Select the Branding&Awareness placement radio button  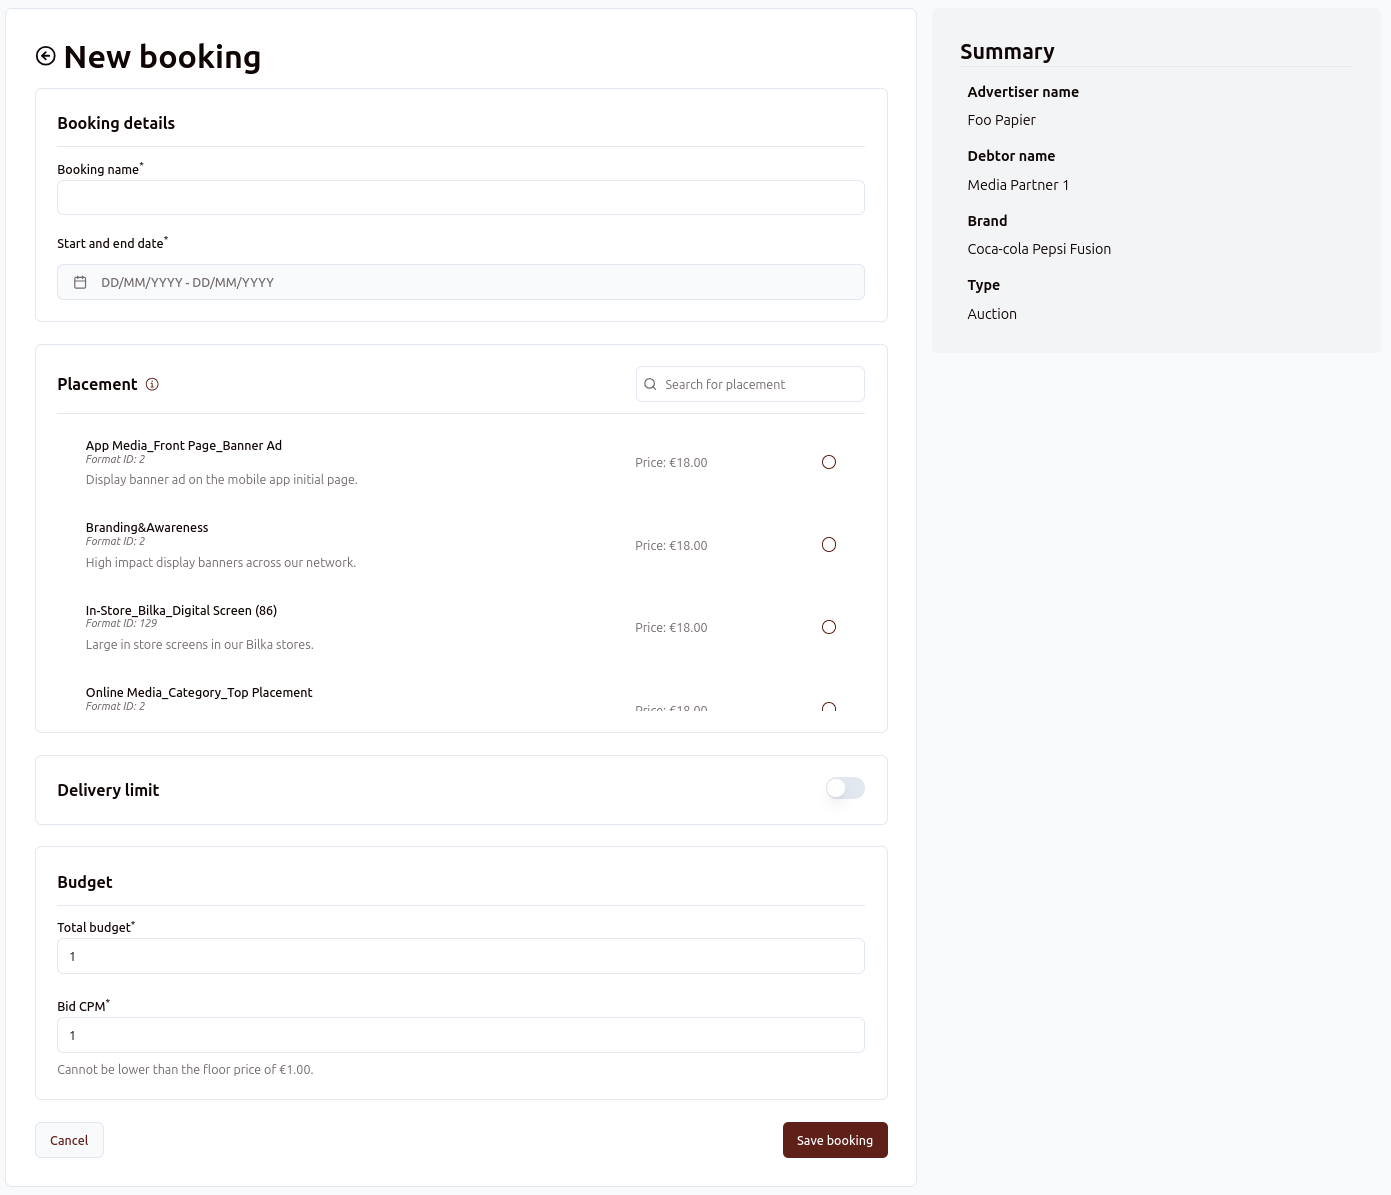point(828,545)
